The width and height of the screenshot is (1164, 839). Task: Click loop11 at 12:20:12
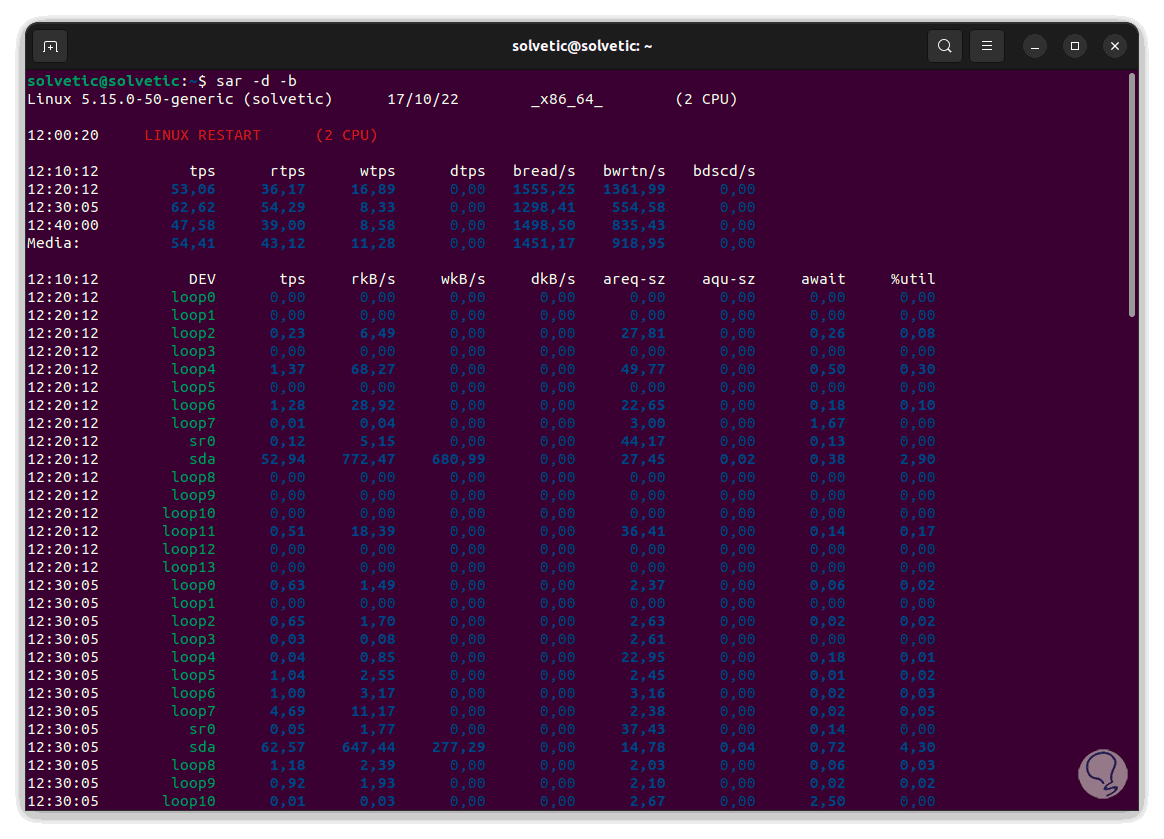click(x=189, y=532)
